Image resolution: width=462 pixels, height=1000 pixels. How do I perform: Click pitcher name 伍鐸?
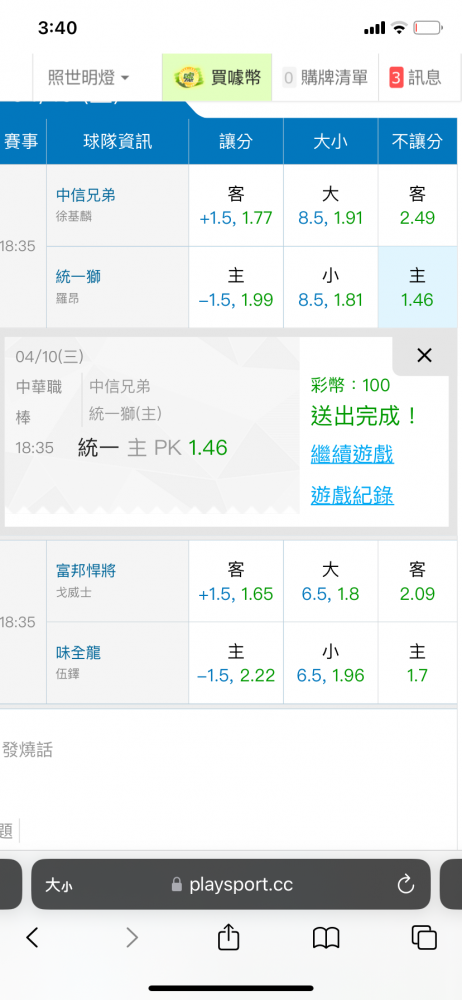(x=68, y=674)
